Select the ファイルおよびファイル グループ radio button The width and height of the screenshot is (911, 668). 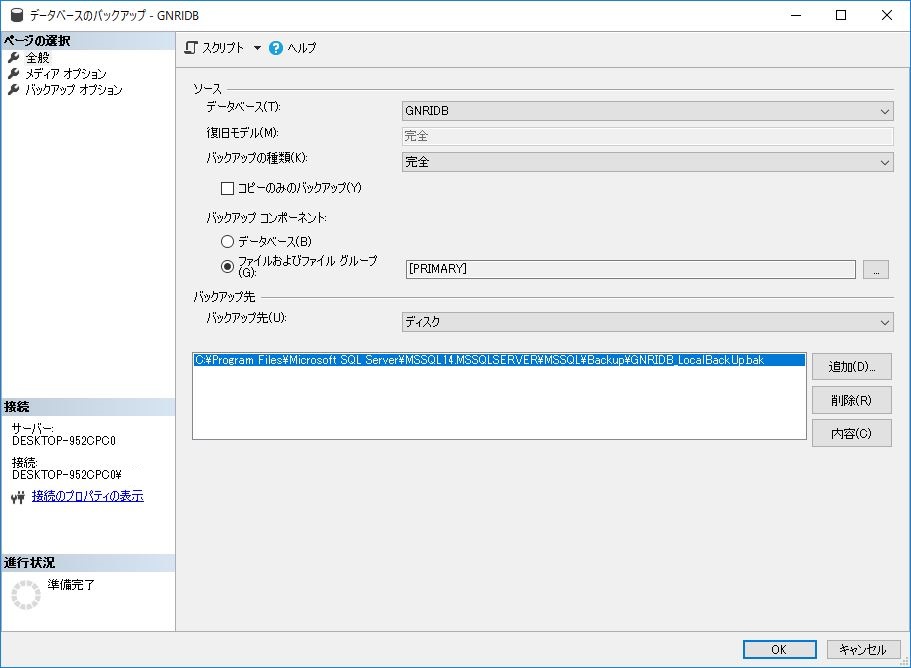227,267
